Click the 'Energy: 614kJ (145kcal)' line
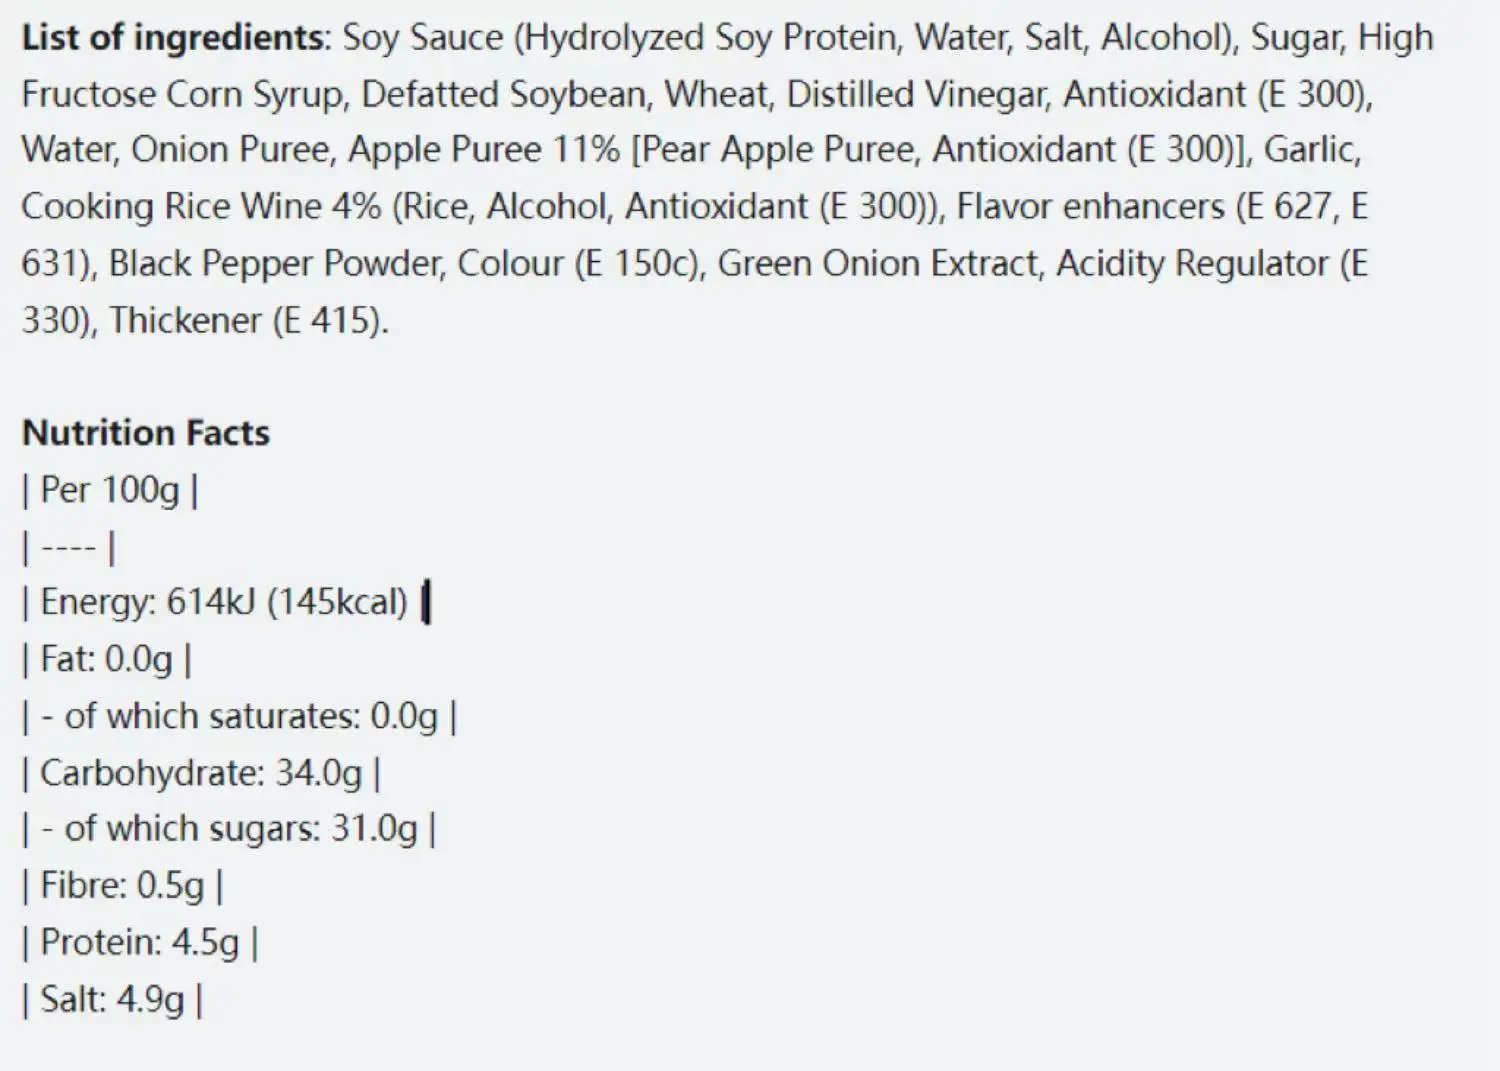 (x=223, y=603)
